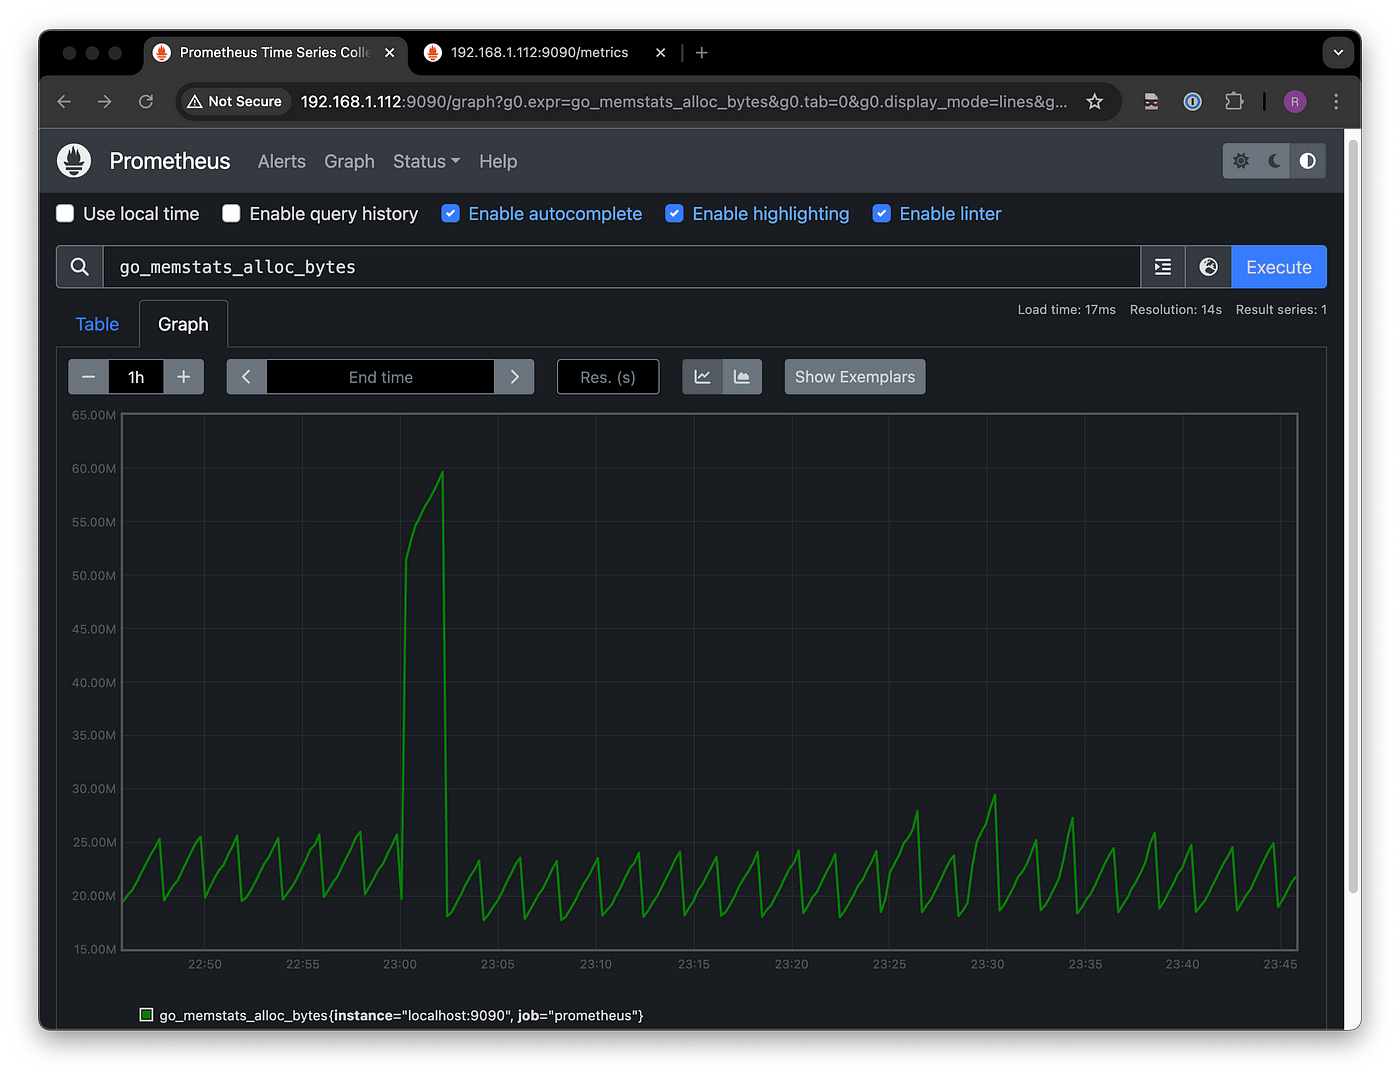
Task: Close the Prometheus Time Series tab
Action: pyautogui.click(x=390, y=53)
